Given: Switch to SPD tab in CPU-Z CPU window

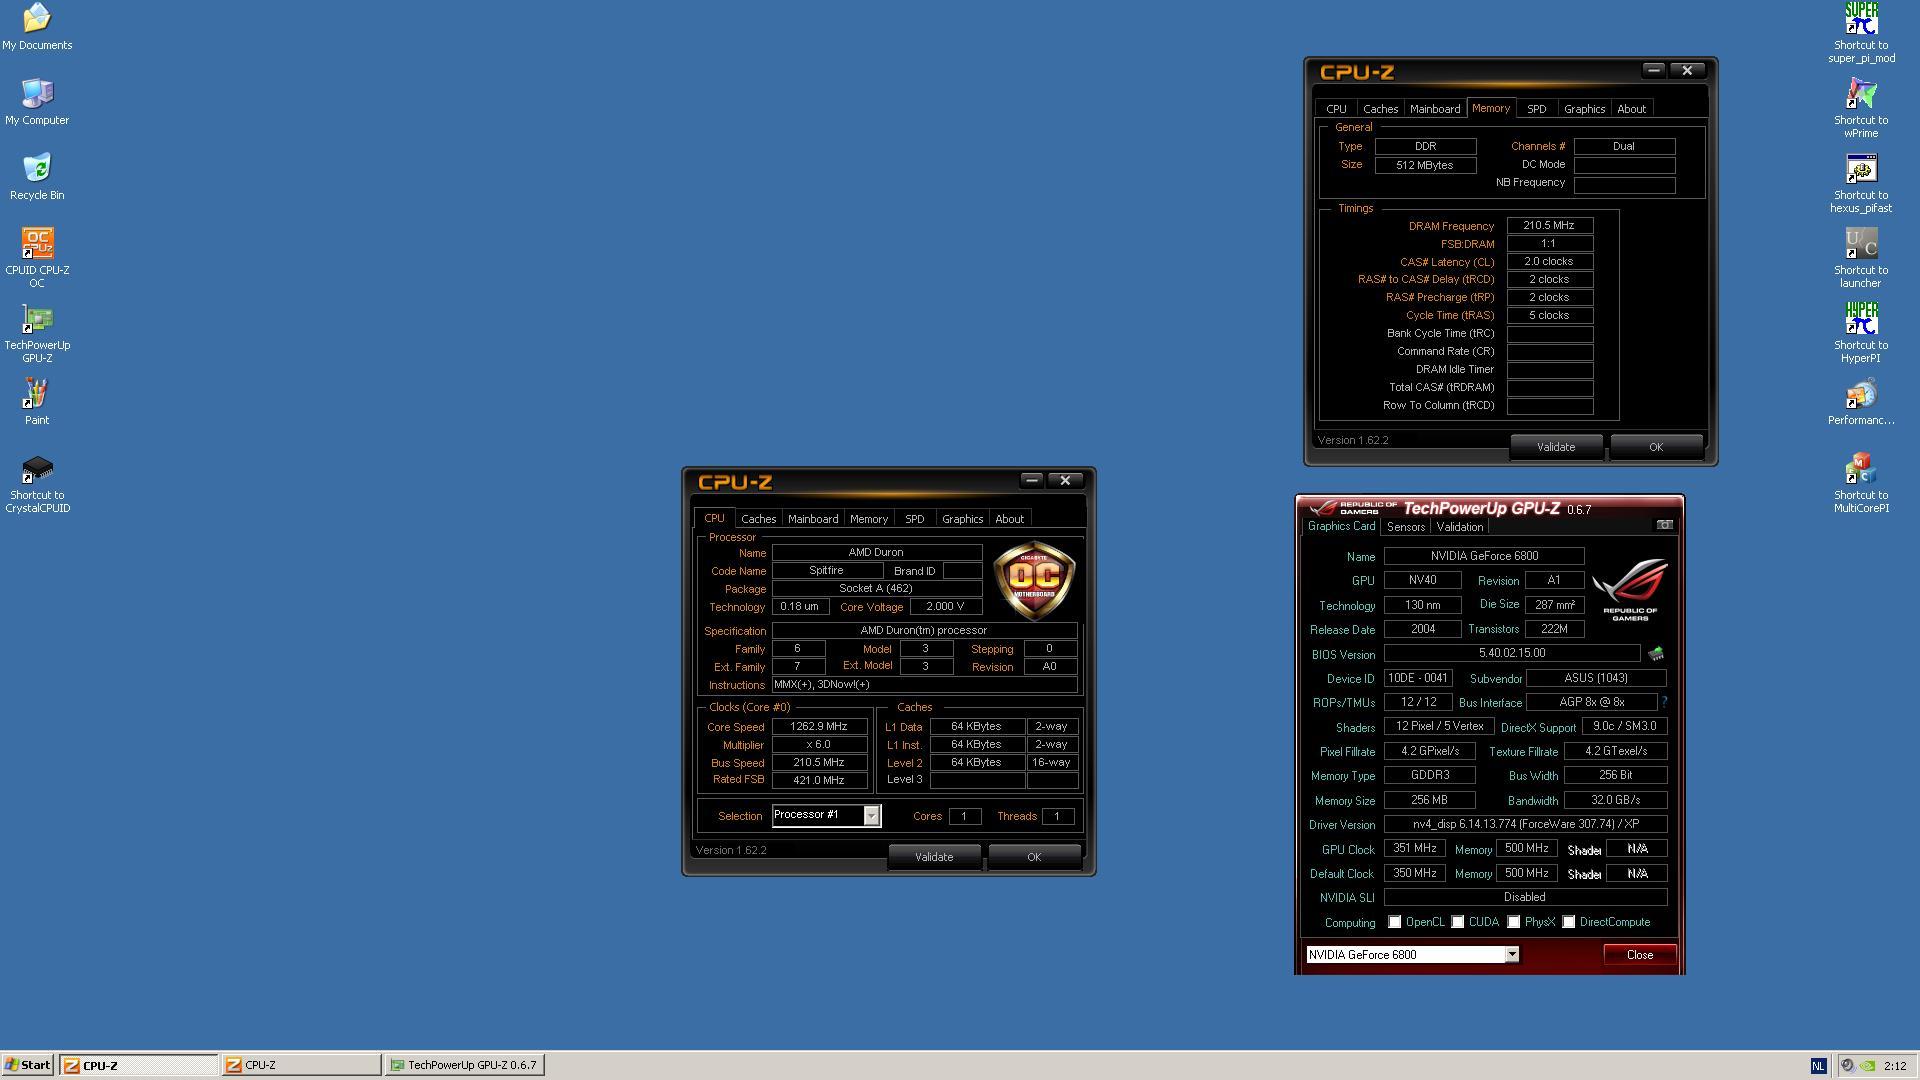Looking at the screenshot, I should point(914,519).
